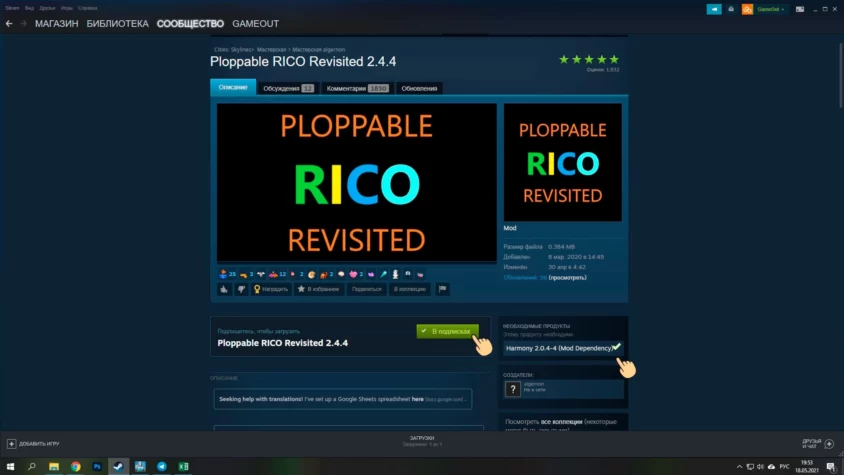Add the mod to favorites with В избранное
Viewport: 844px width, 475px height.
coord(319,289)
